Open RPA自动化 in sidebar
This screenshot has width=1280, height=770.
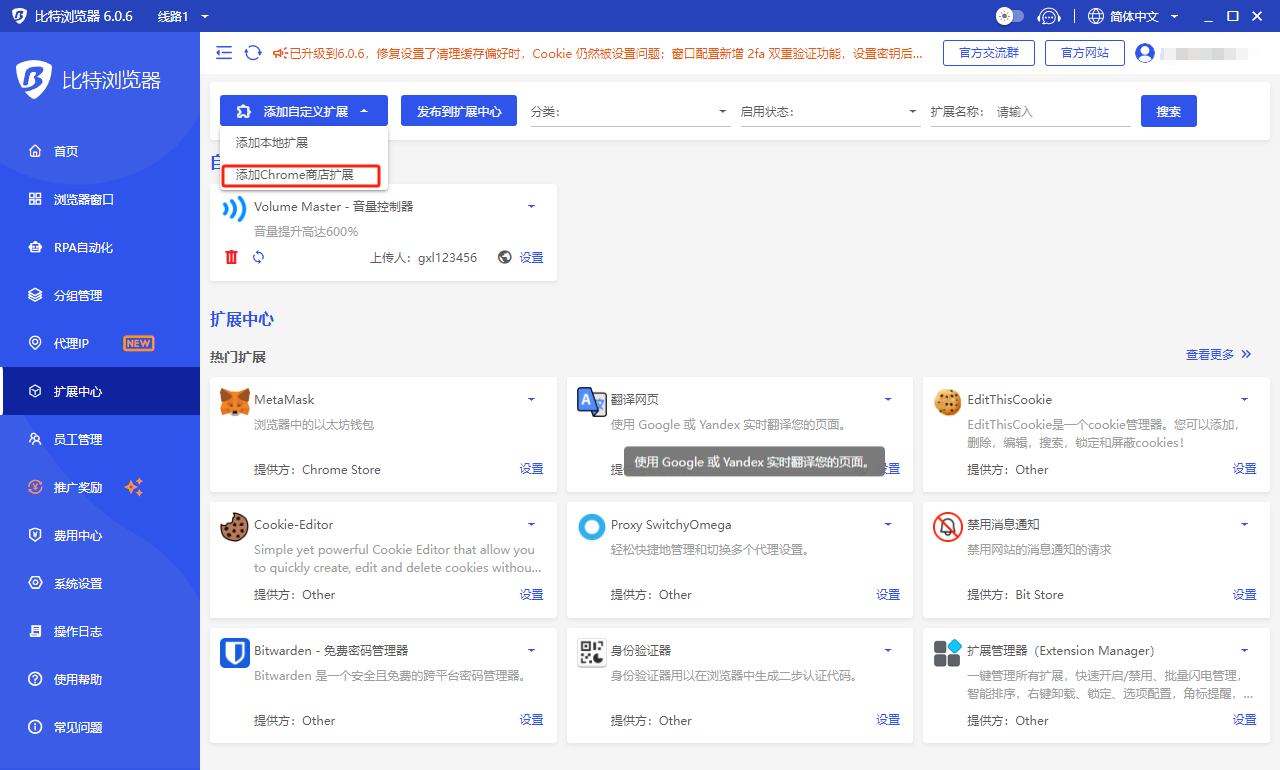tap(100, 247)
